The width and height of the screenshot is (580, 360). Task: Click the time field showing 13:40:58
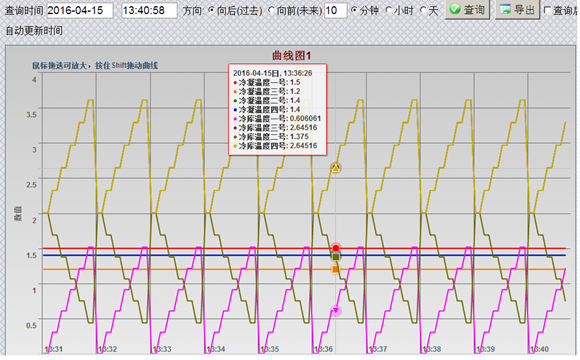149,10
